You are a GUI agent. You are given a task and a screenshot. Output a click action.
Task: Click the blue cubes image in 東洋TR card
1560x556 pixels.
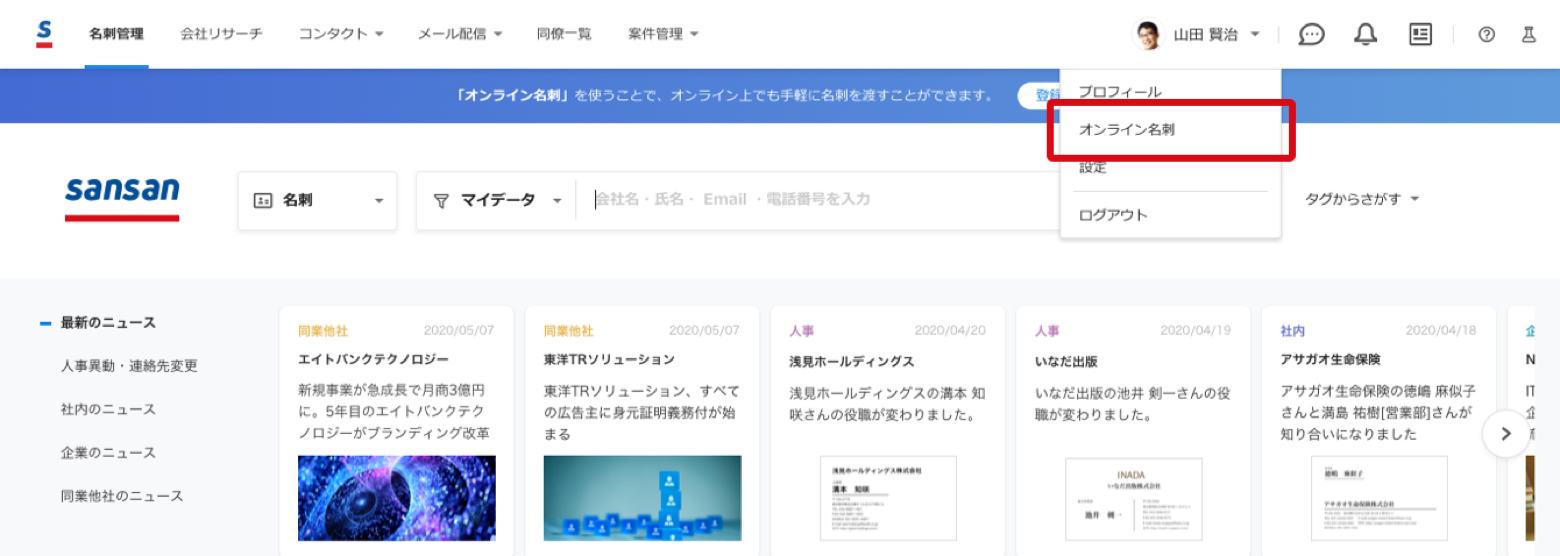click(643, 498)
